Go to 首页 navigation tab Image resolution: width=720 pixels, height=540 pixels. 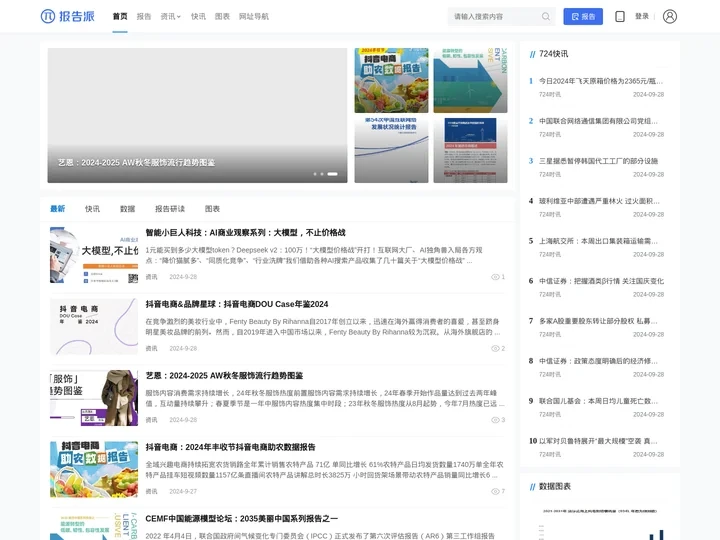coord(120,17)
